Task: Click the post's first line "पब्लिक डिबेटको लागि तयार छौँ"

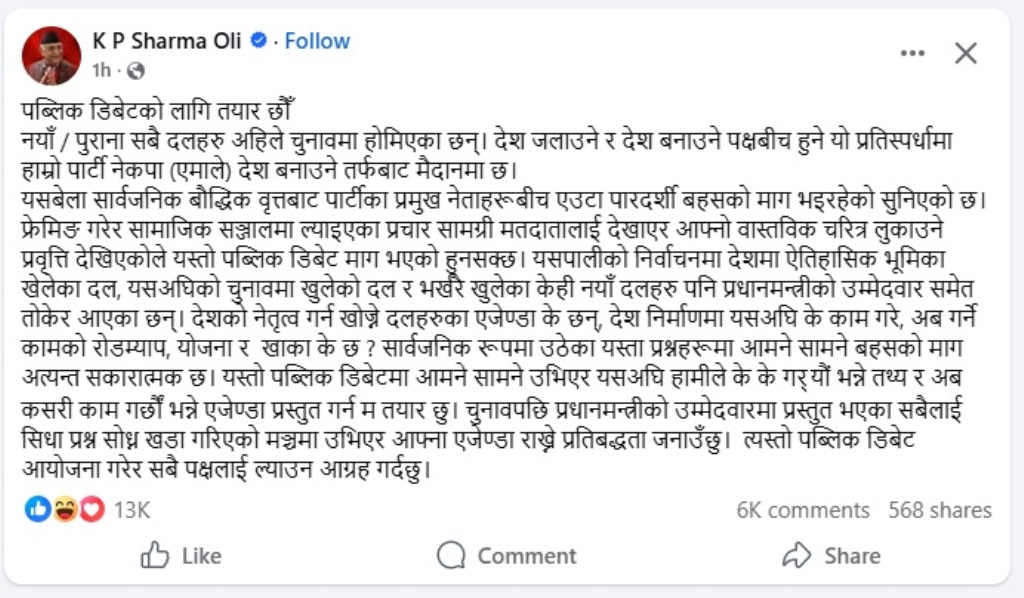Action: coord(160,108)
